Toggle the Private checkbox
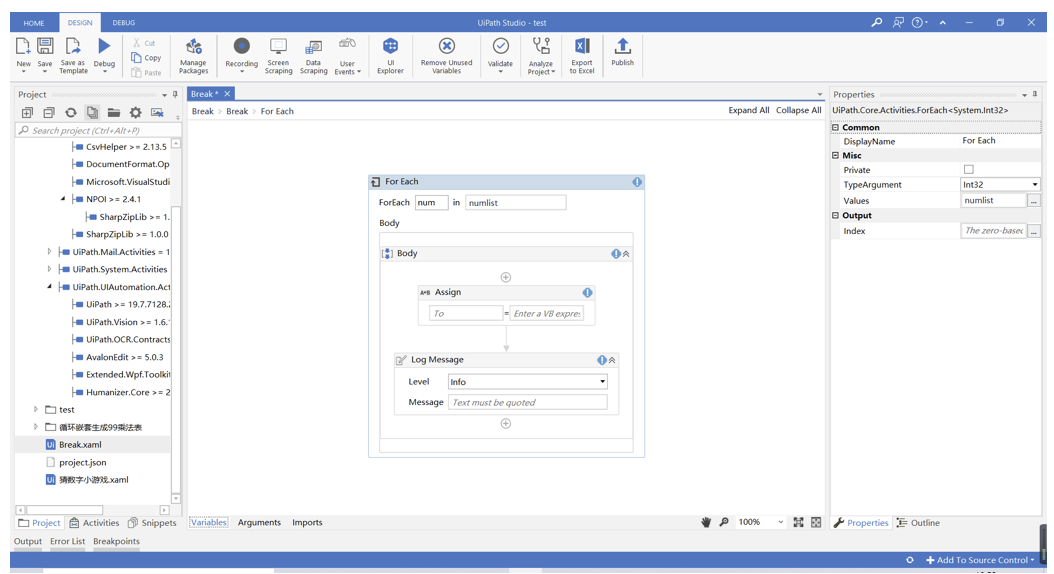1054x574 pixels. click(969, 169)
